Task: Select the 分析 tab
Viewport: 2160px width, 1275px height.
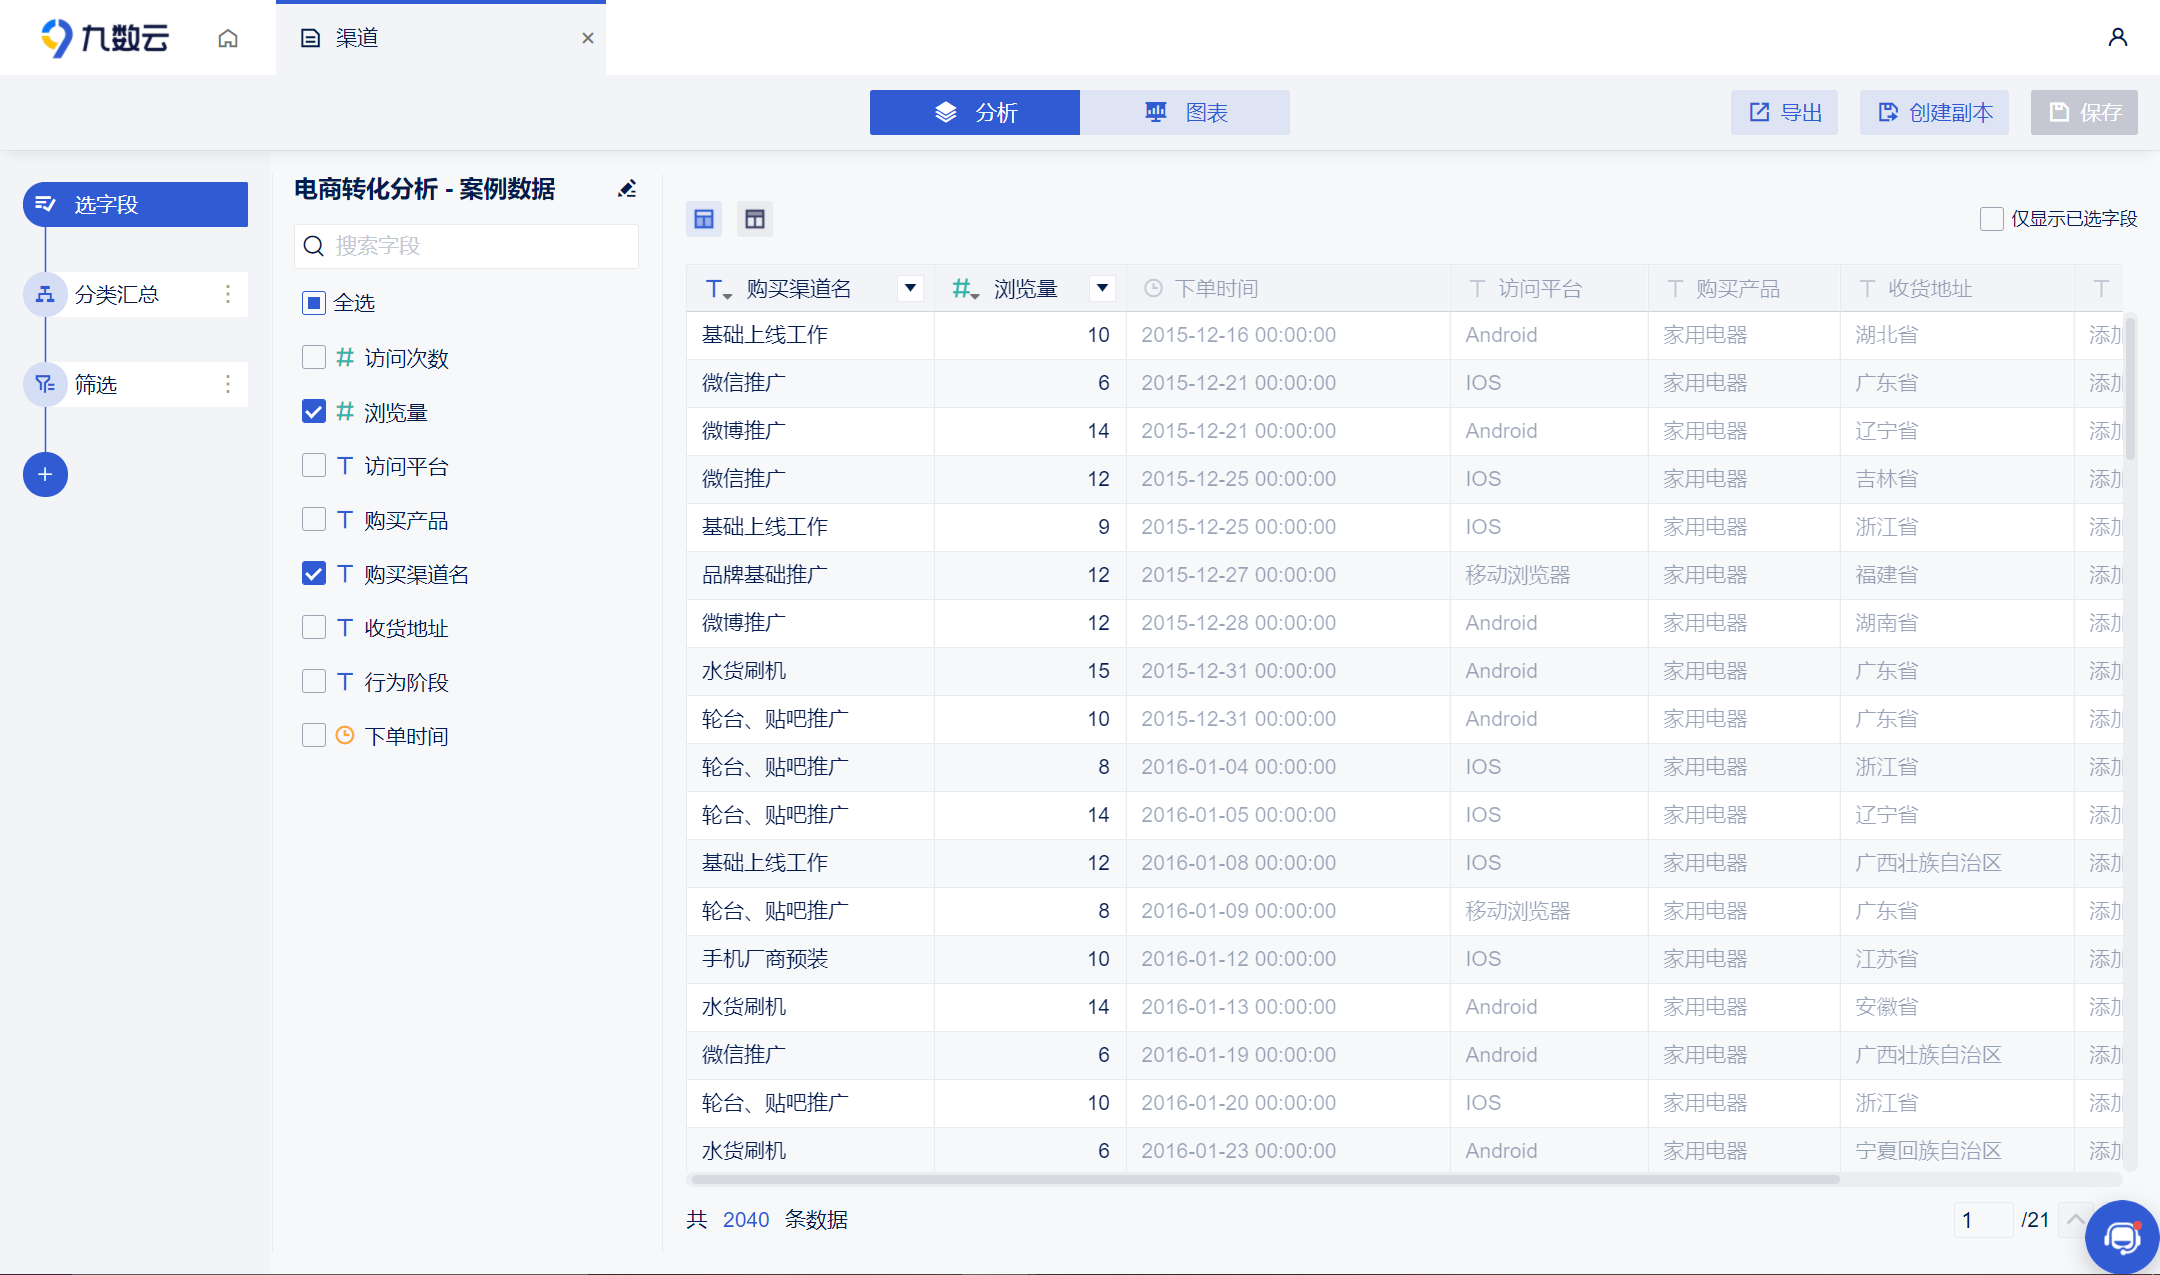Action: click(x=975, y=113)
